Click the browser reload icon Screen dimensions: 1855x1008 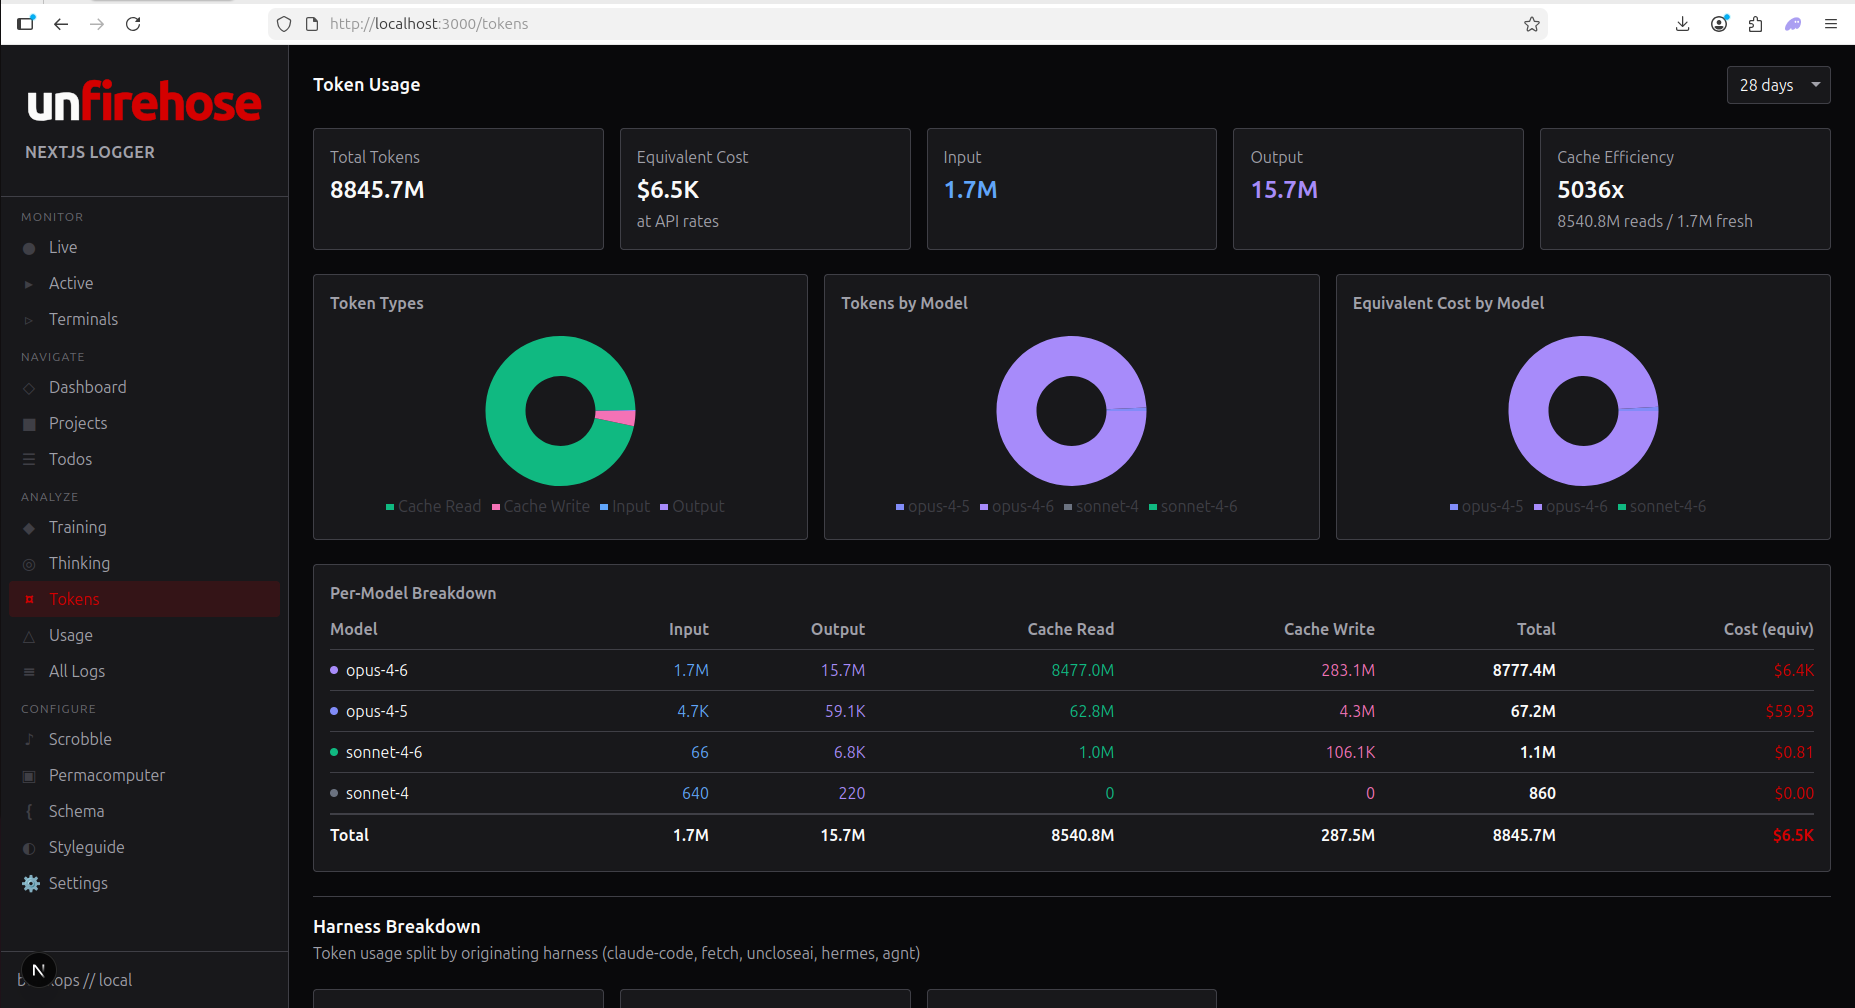(133, 24)
